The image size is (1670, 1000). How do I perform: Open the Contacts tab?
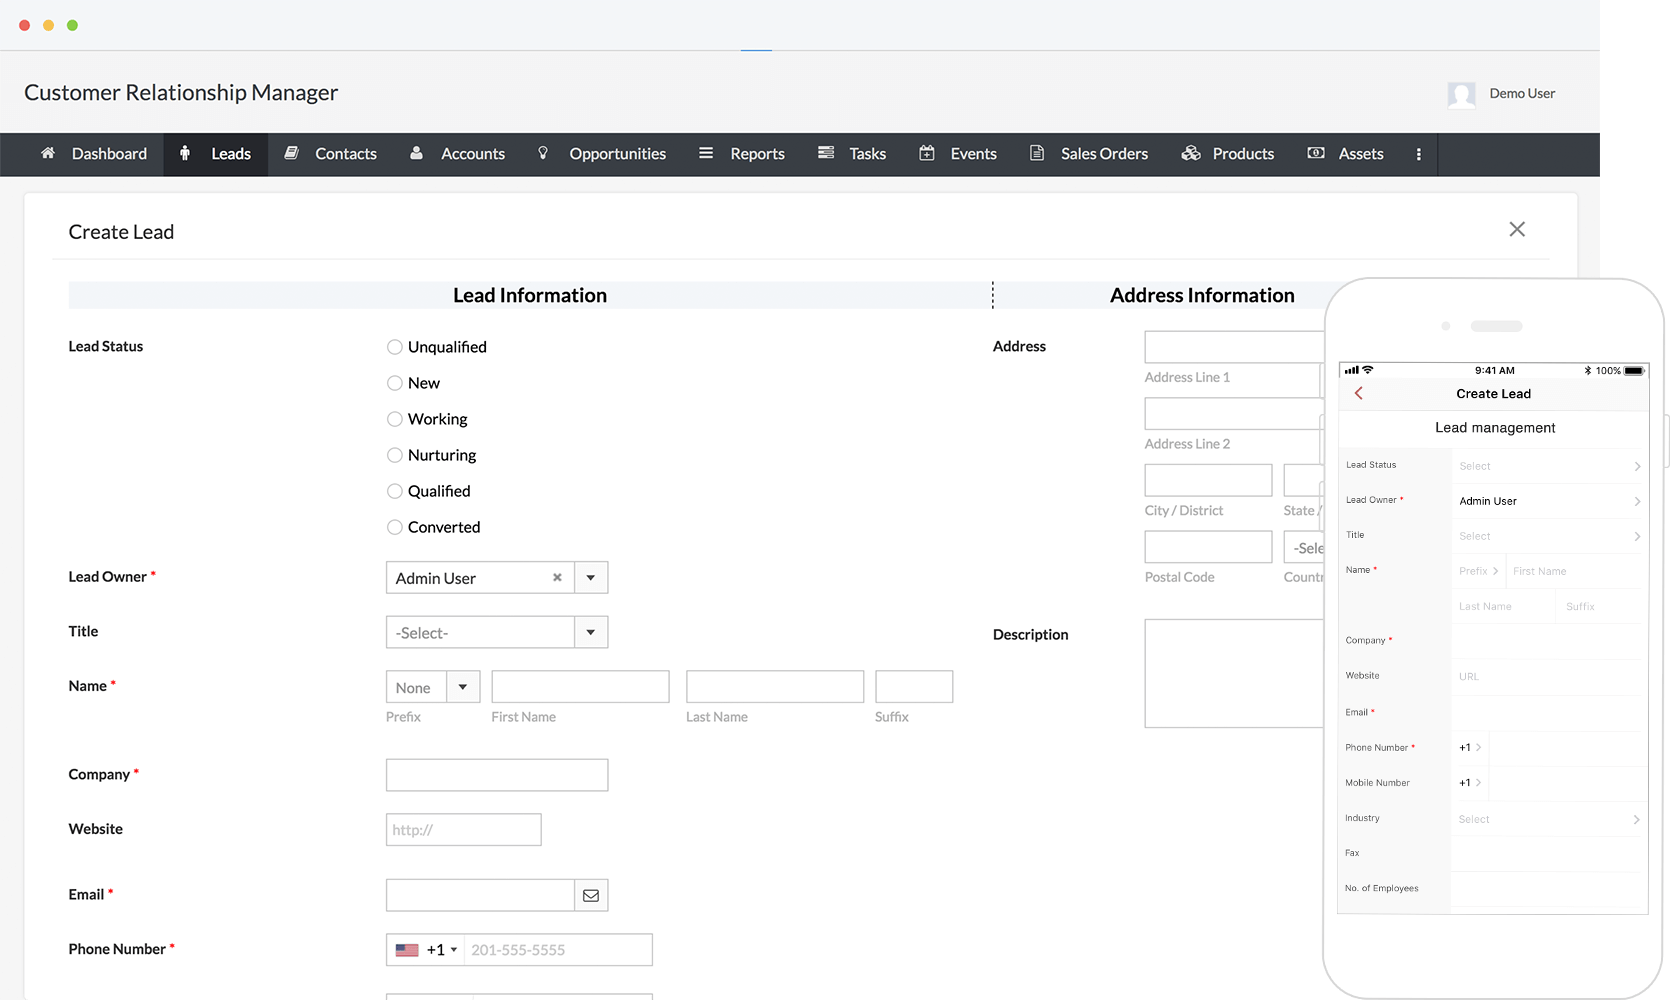331,154
